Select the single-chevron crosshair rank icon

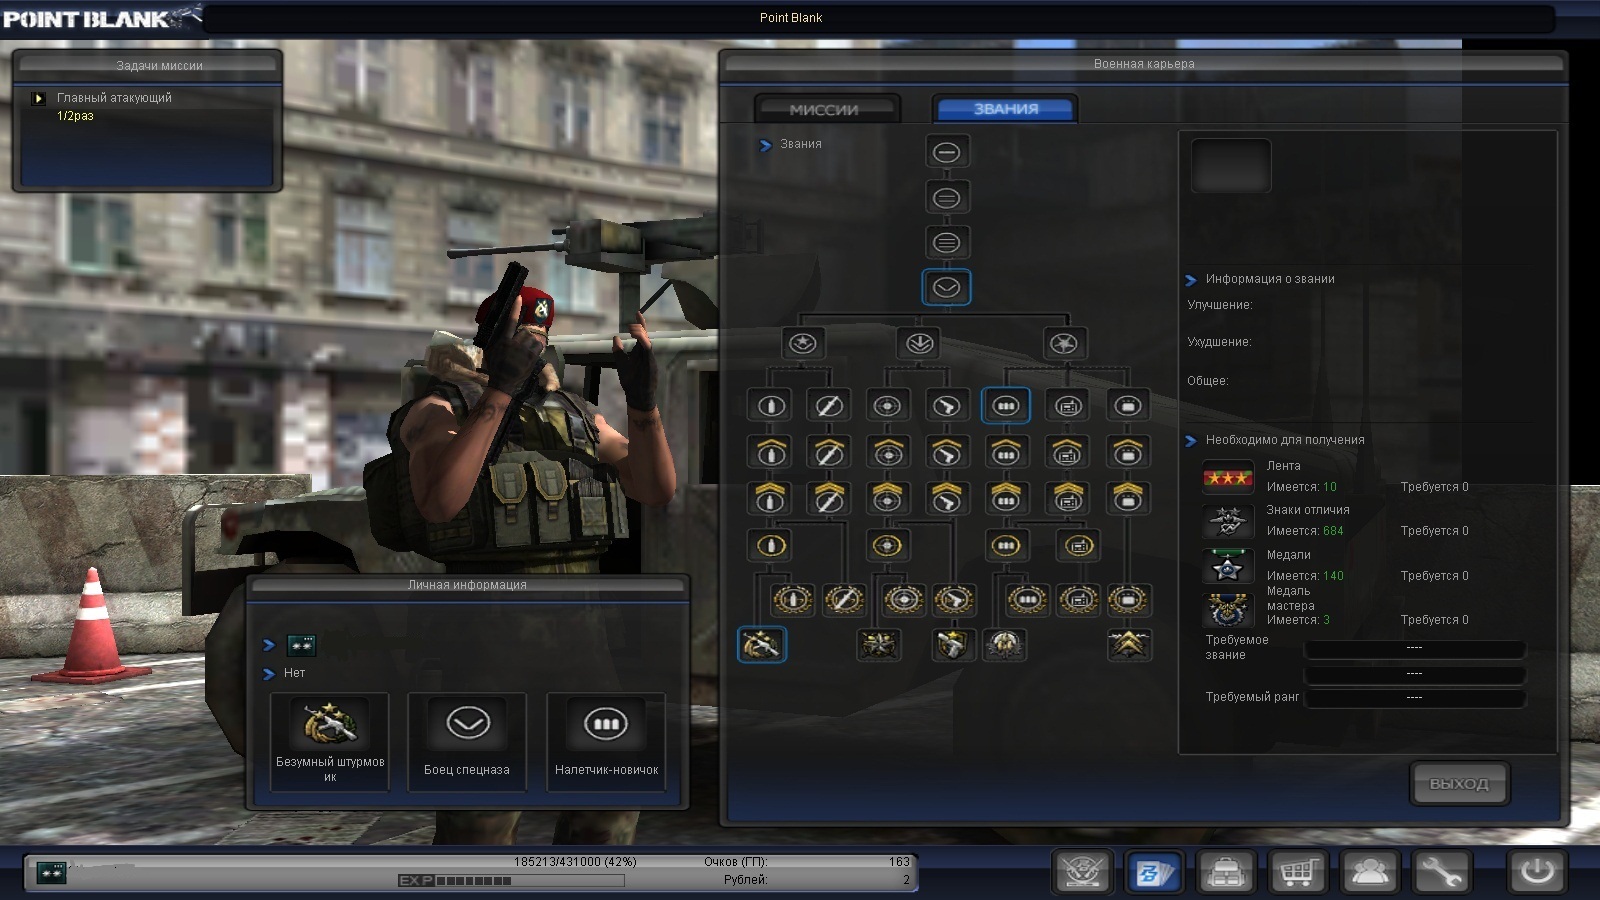(x=887, y=452)
